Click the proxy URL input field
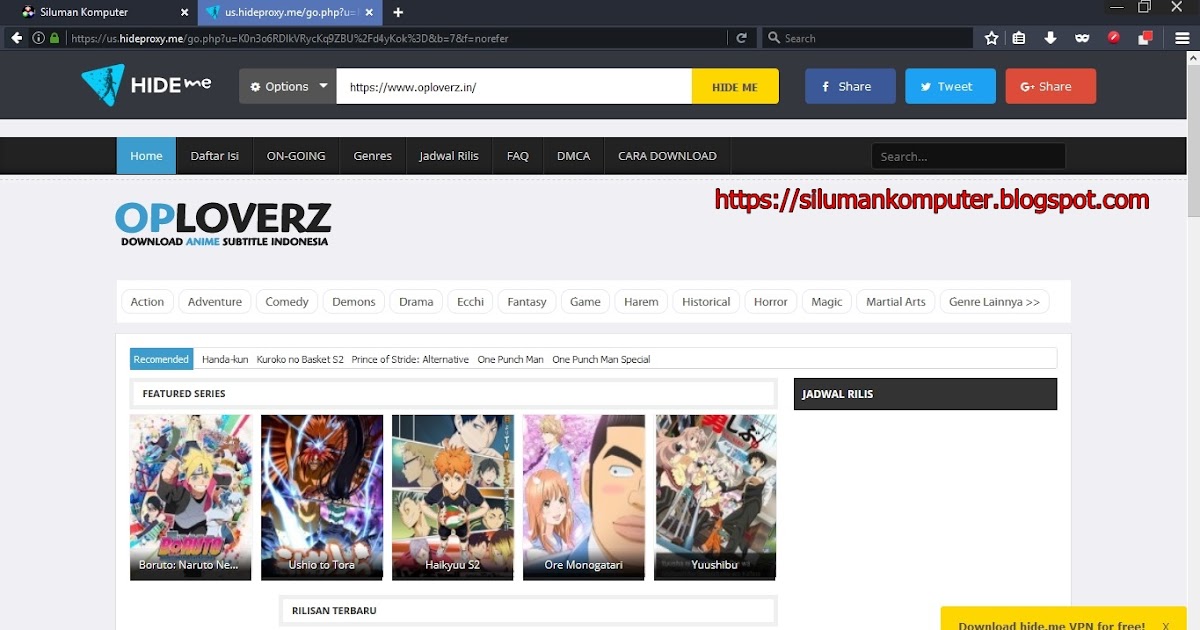Screen dimensions: 1200x630 tap(514, 86)
